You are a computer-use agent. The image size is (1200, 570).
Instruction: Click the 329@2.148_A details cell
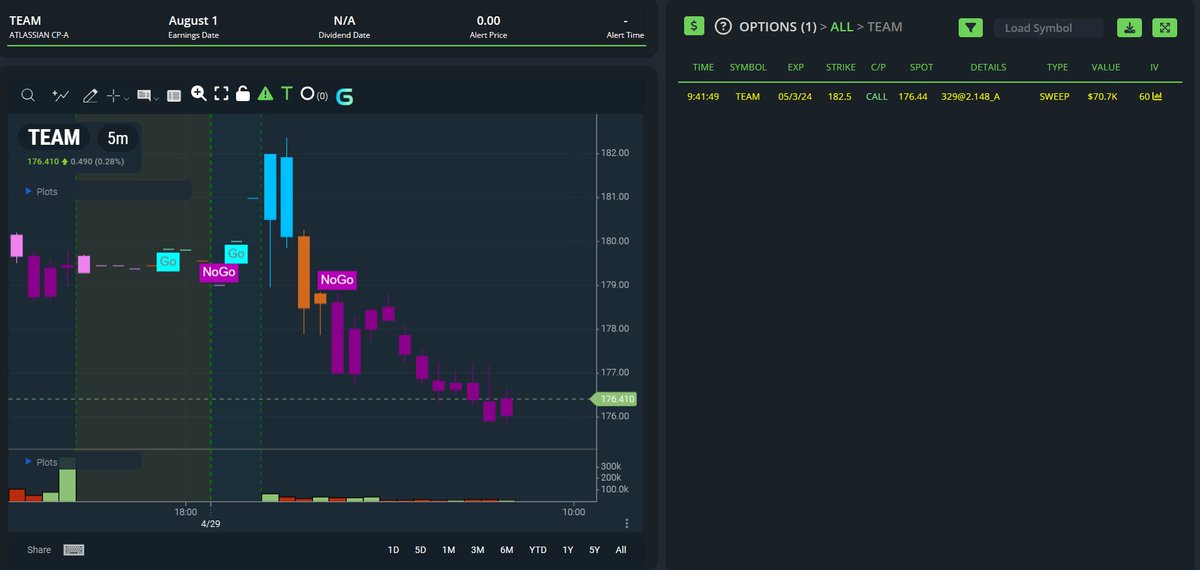970,97
